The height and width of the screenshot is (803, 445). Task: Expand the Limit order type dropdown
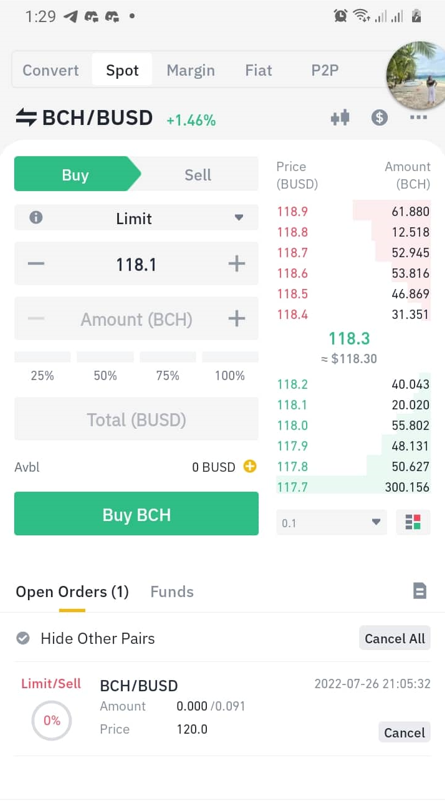(x=136, y=218)
